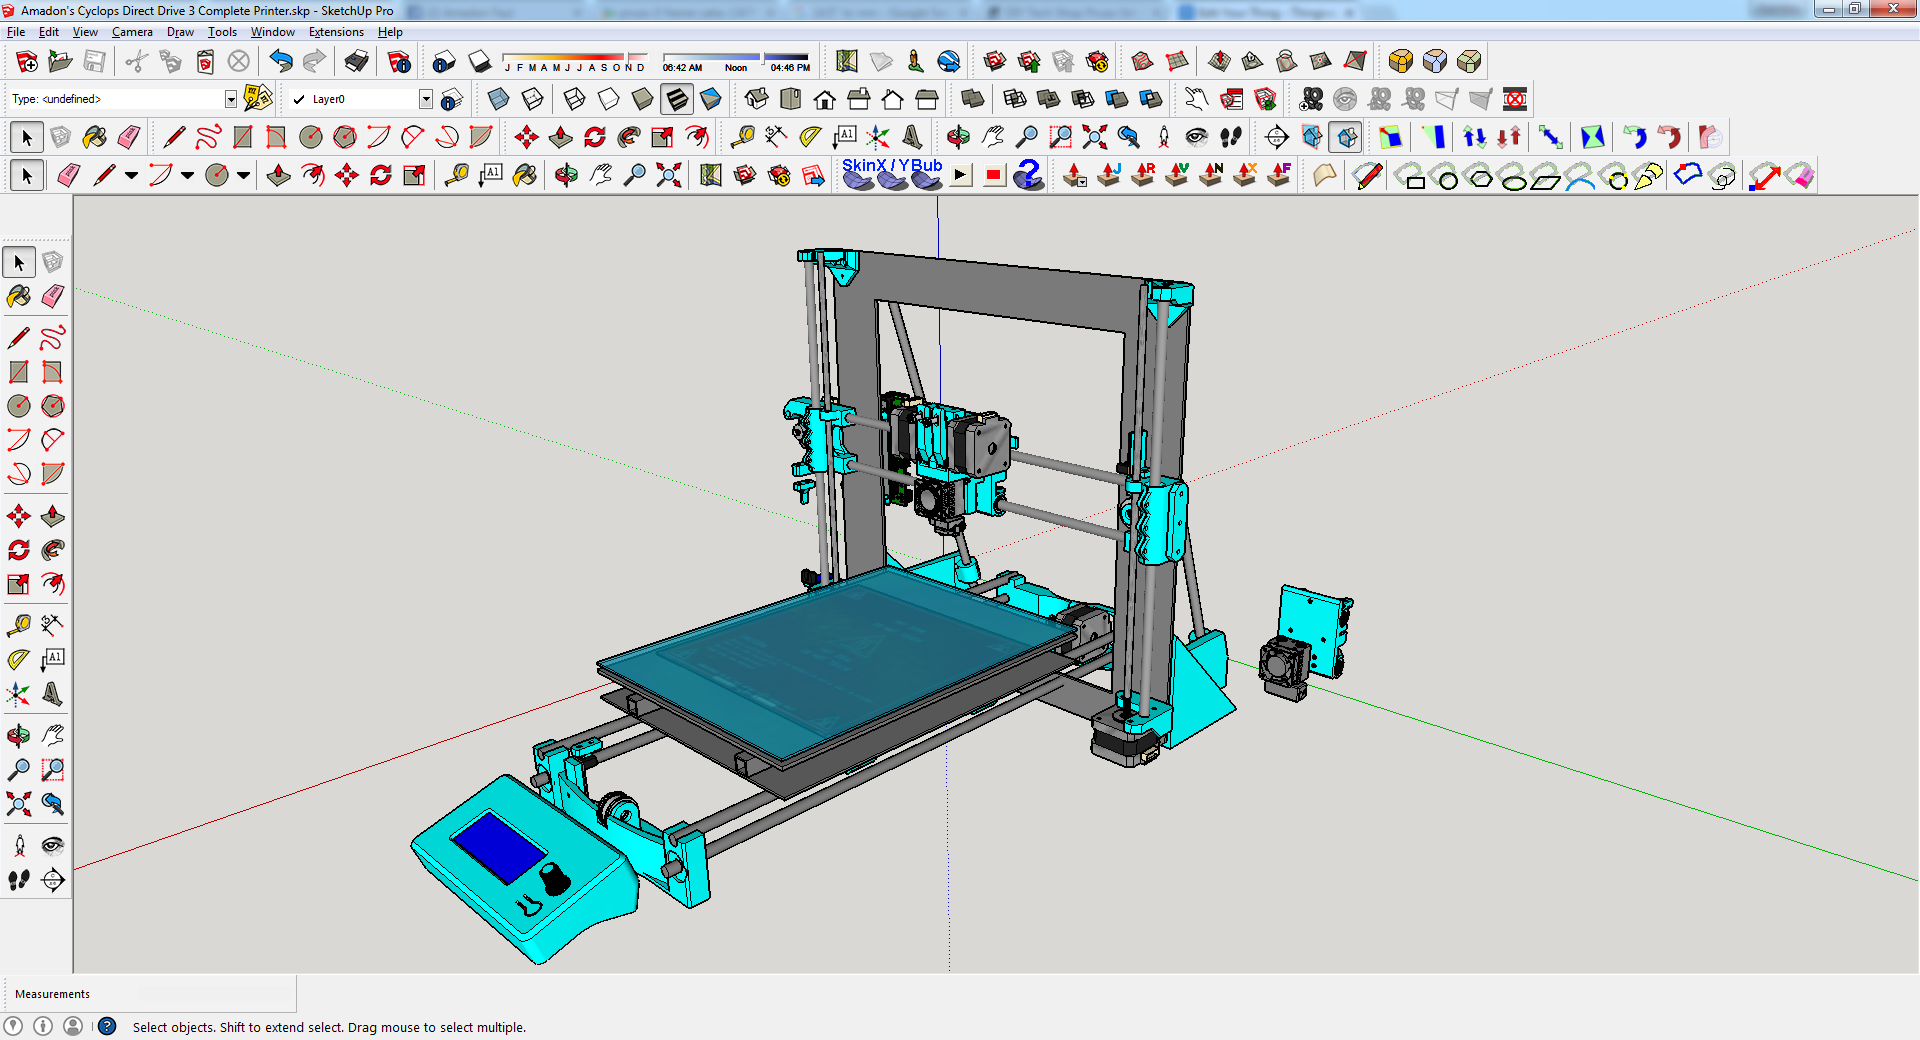Select Look Around eye tool in left palette
Viewport: 1920px width, 1040px height.
pyautogui.click(x=53, y=846)
